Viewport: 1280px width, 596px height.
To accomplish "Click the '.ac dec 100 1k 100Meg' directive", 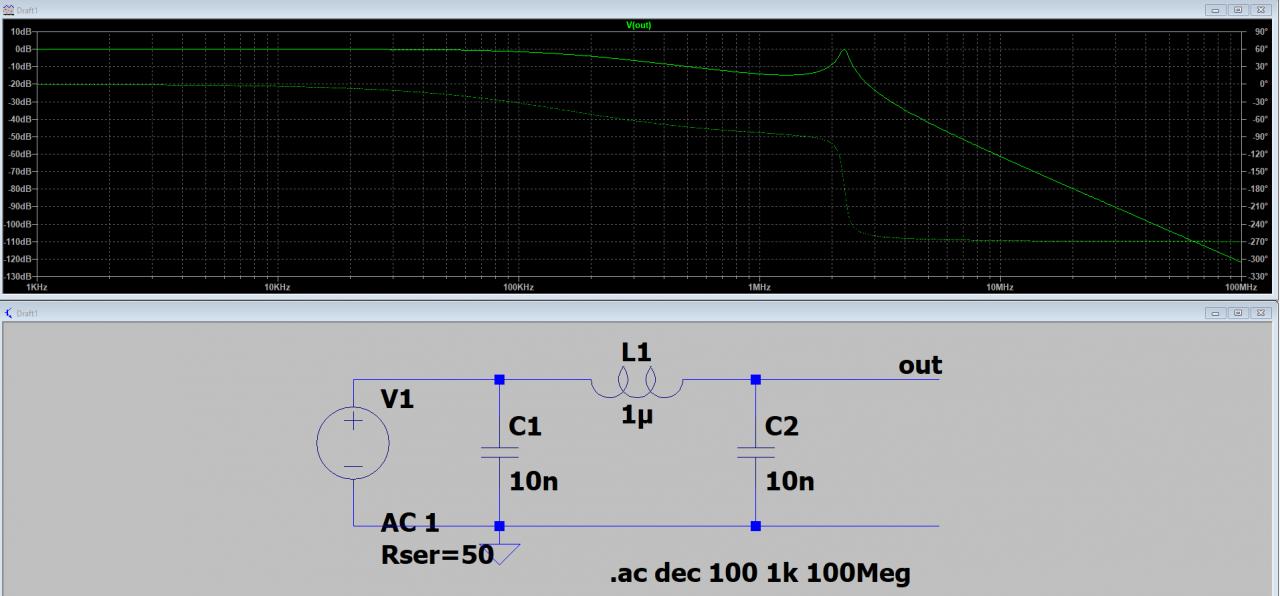I will (760, 575).
